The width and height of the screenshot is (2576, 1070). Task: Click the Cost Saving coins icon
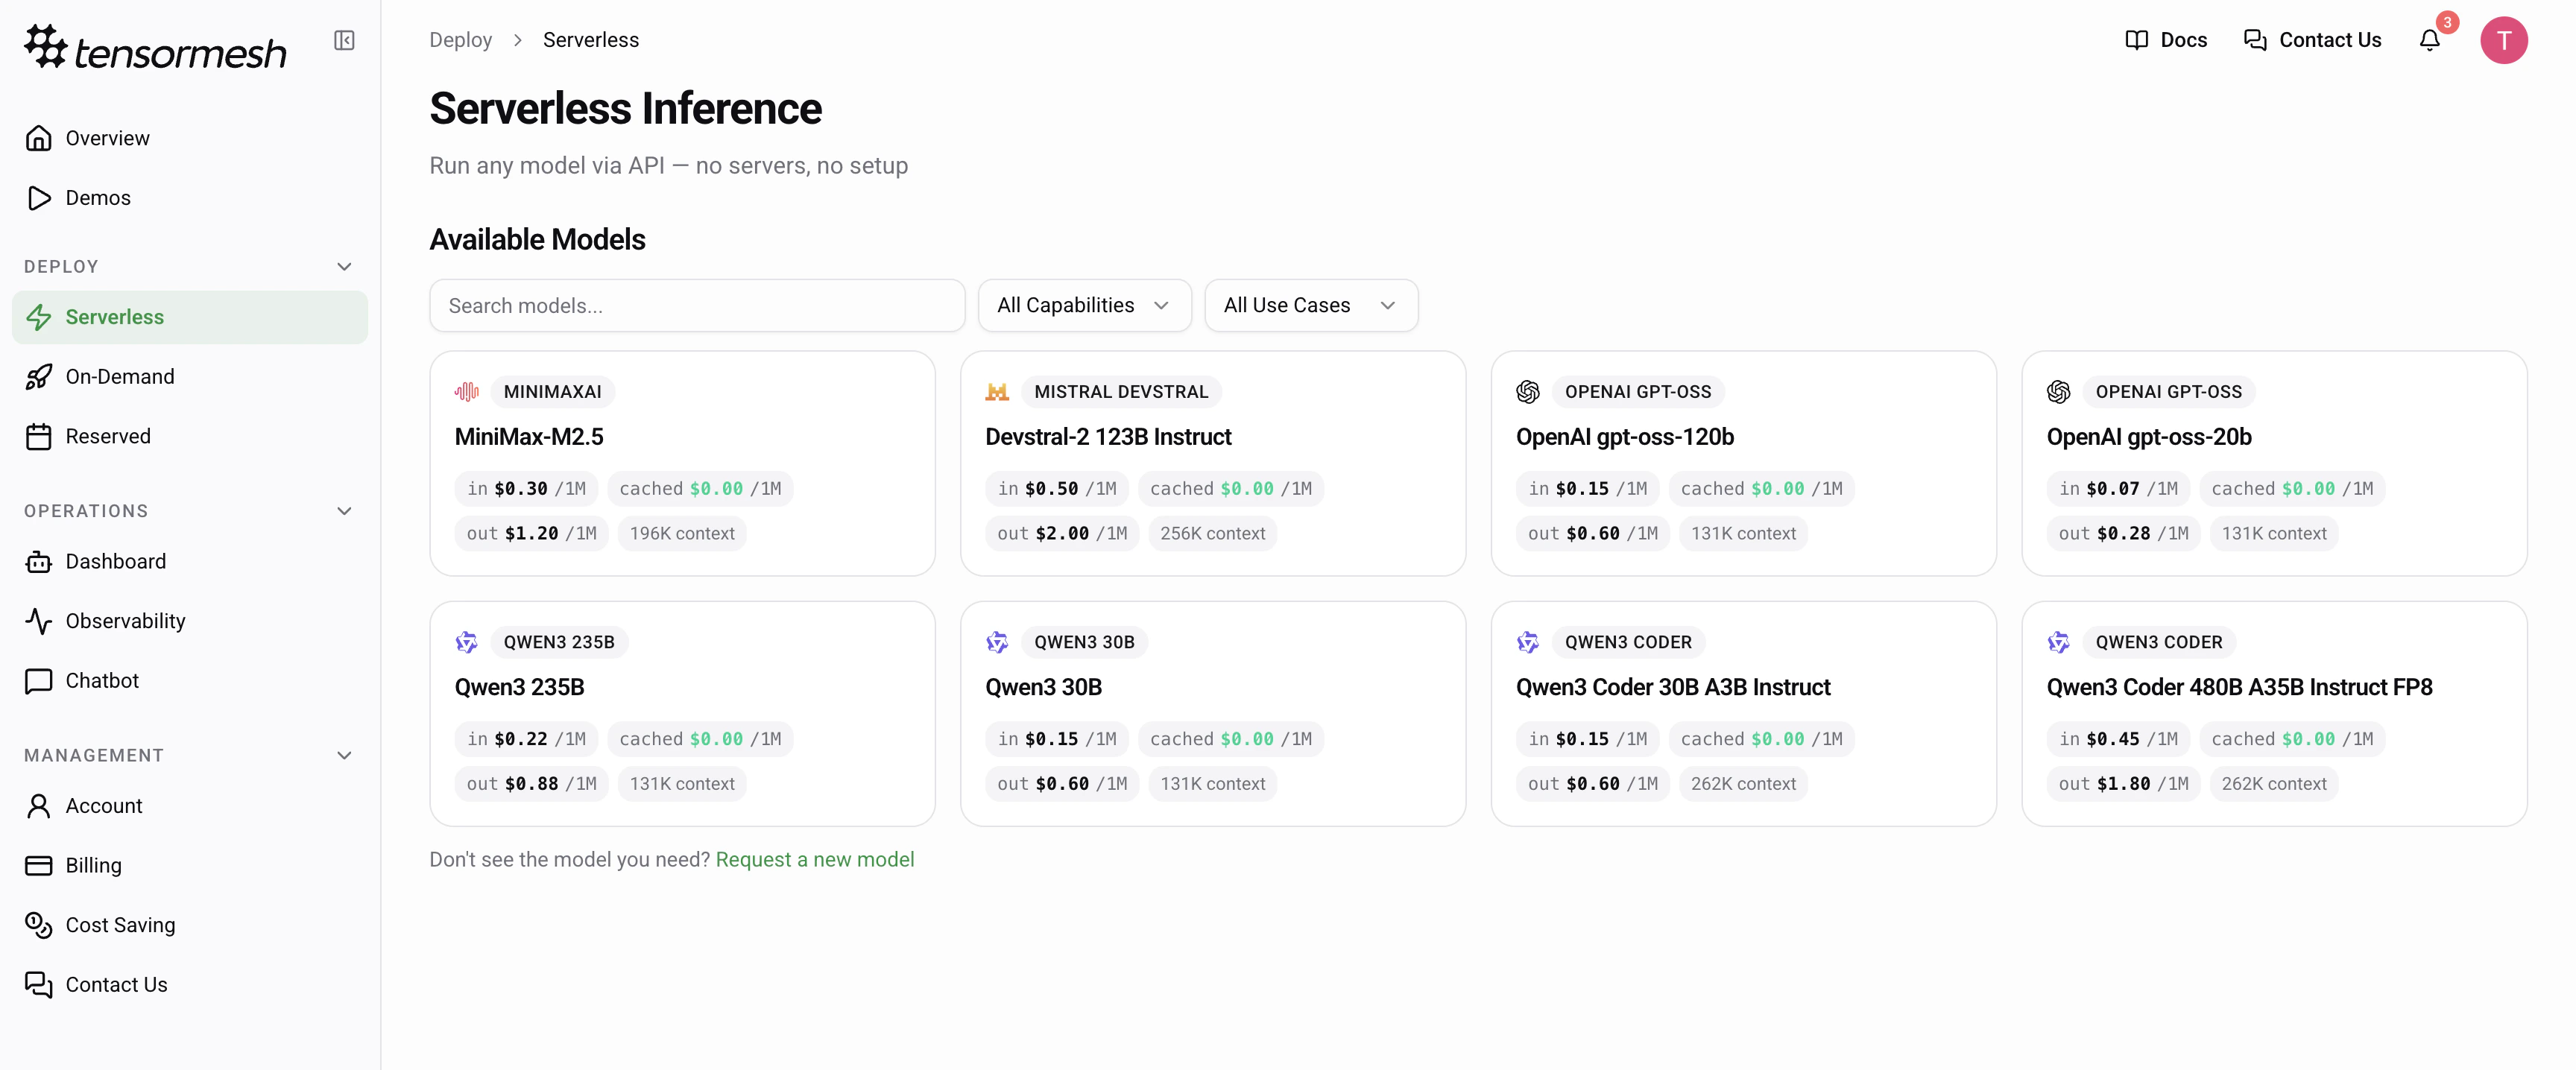click(39, 925)
